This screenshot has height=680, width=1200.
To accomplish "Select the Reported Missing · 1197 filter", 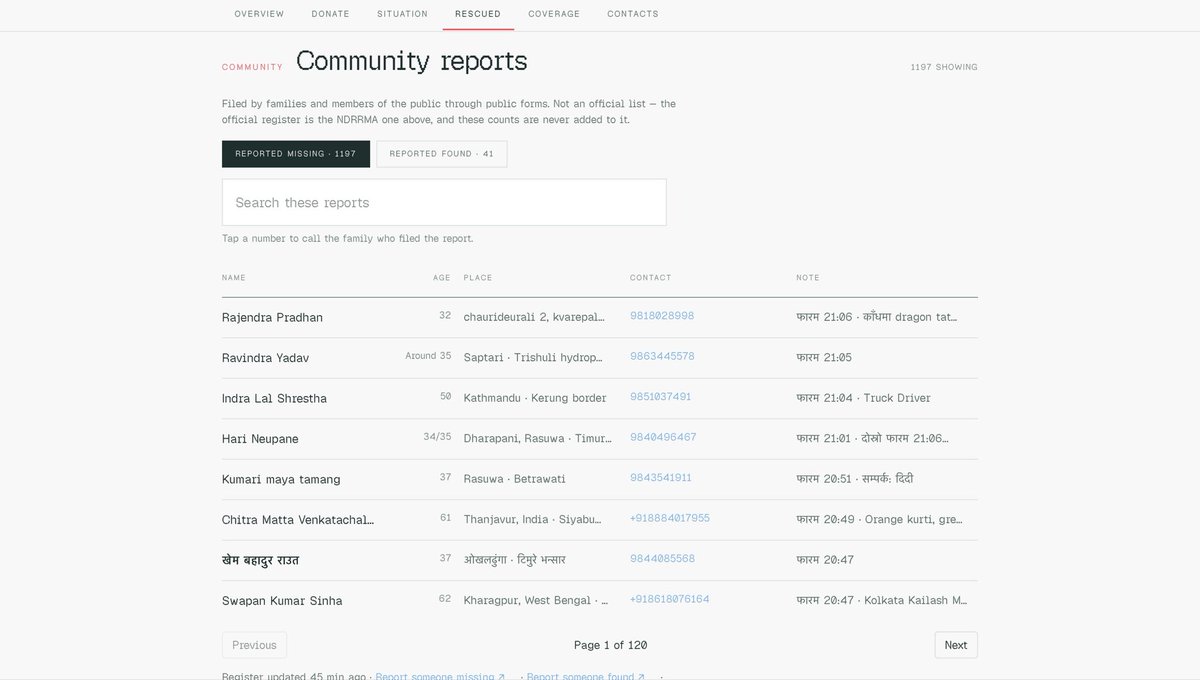I will (x=296, y=154).
